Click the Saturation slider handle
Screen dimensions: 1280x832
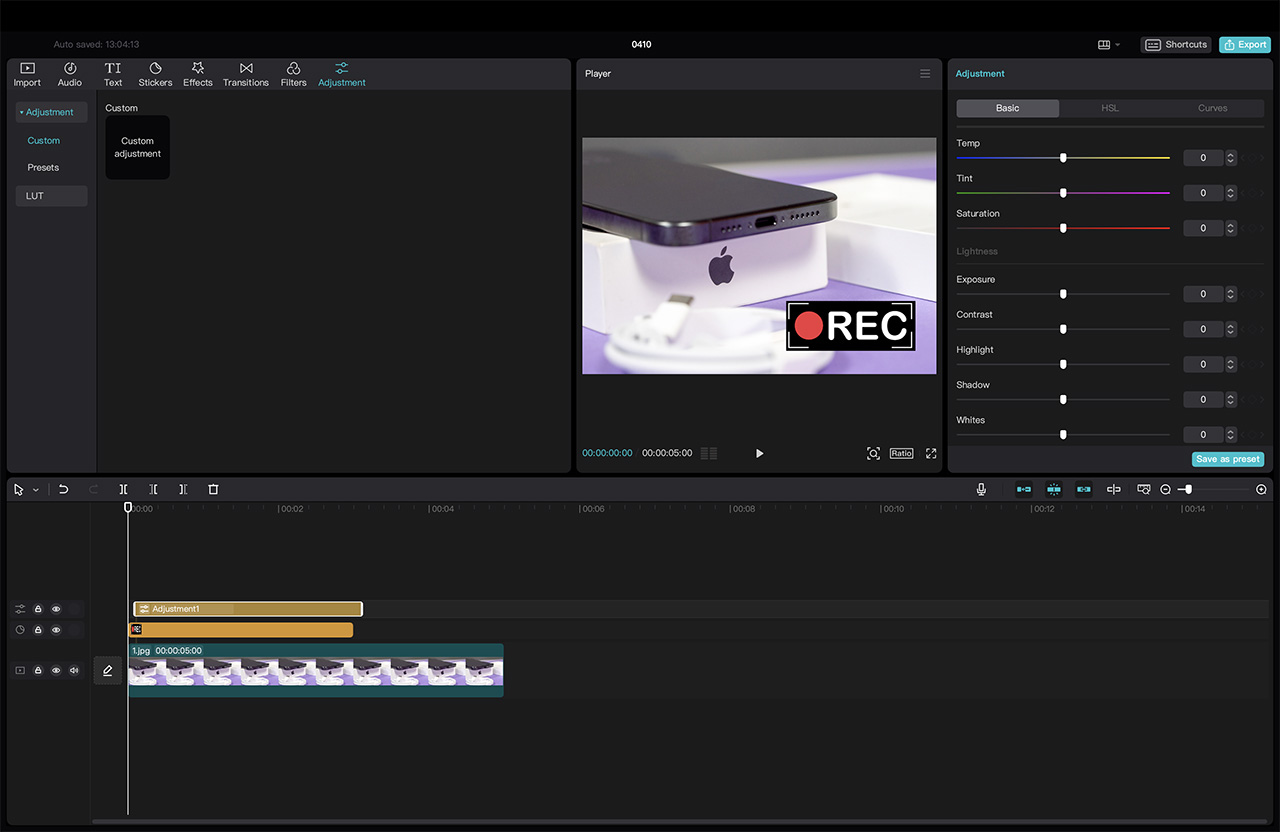pos(1063,228)
